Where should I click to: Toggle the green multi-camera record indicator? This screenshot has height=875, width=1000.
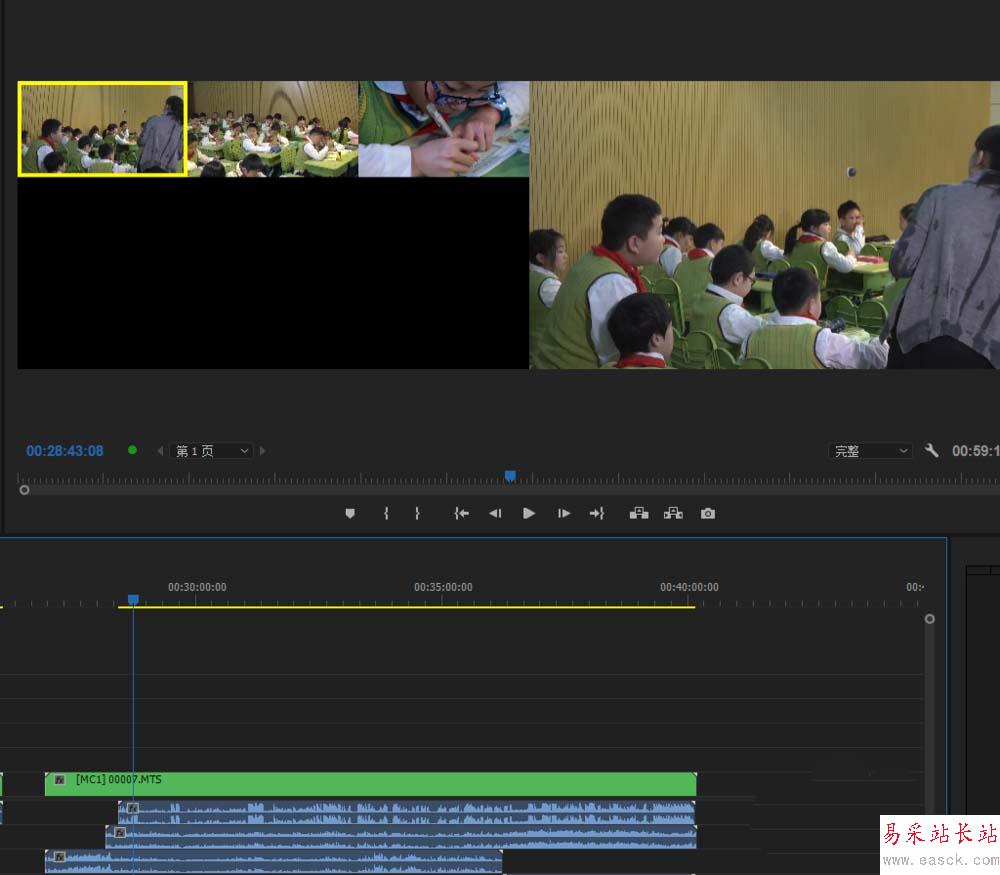click(132, 450)
